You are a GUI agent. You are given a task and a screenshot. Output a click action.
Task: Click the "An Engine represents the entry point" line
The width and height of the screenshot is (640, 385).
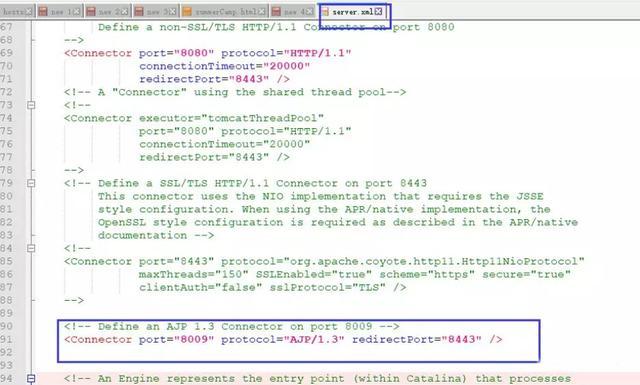(x=317, y=378)
